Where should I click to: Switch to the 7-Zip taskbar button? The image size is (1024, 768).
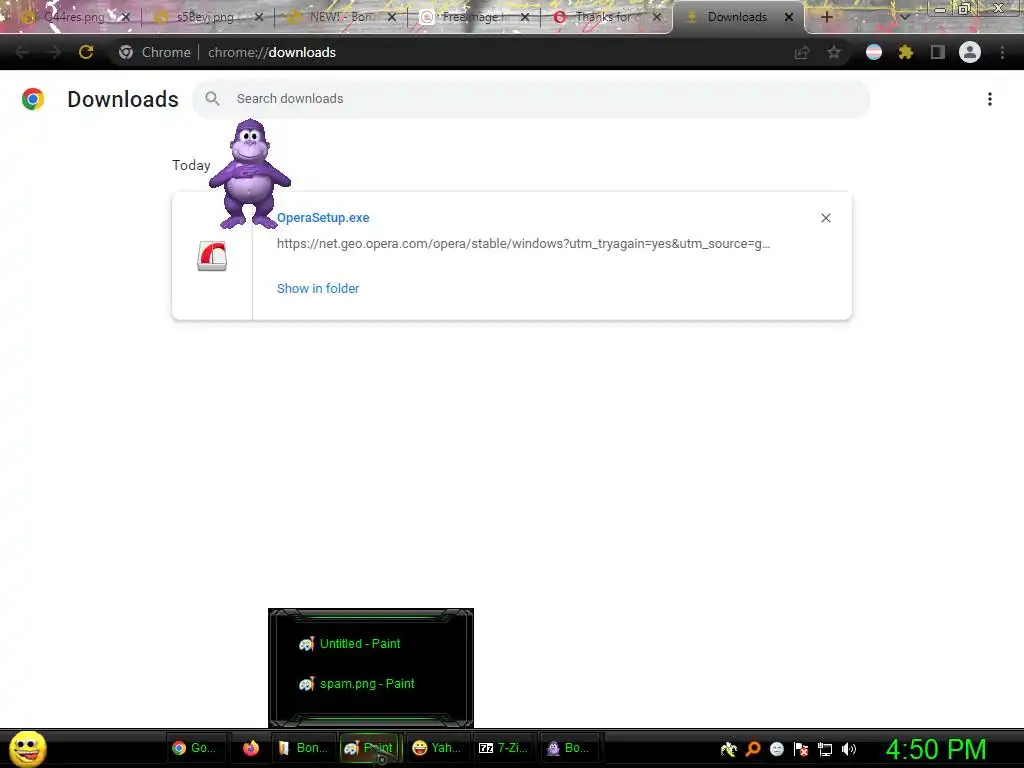click(x=504, y=748)
